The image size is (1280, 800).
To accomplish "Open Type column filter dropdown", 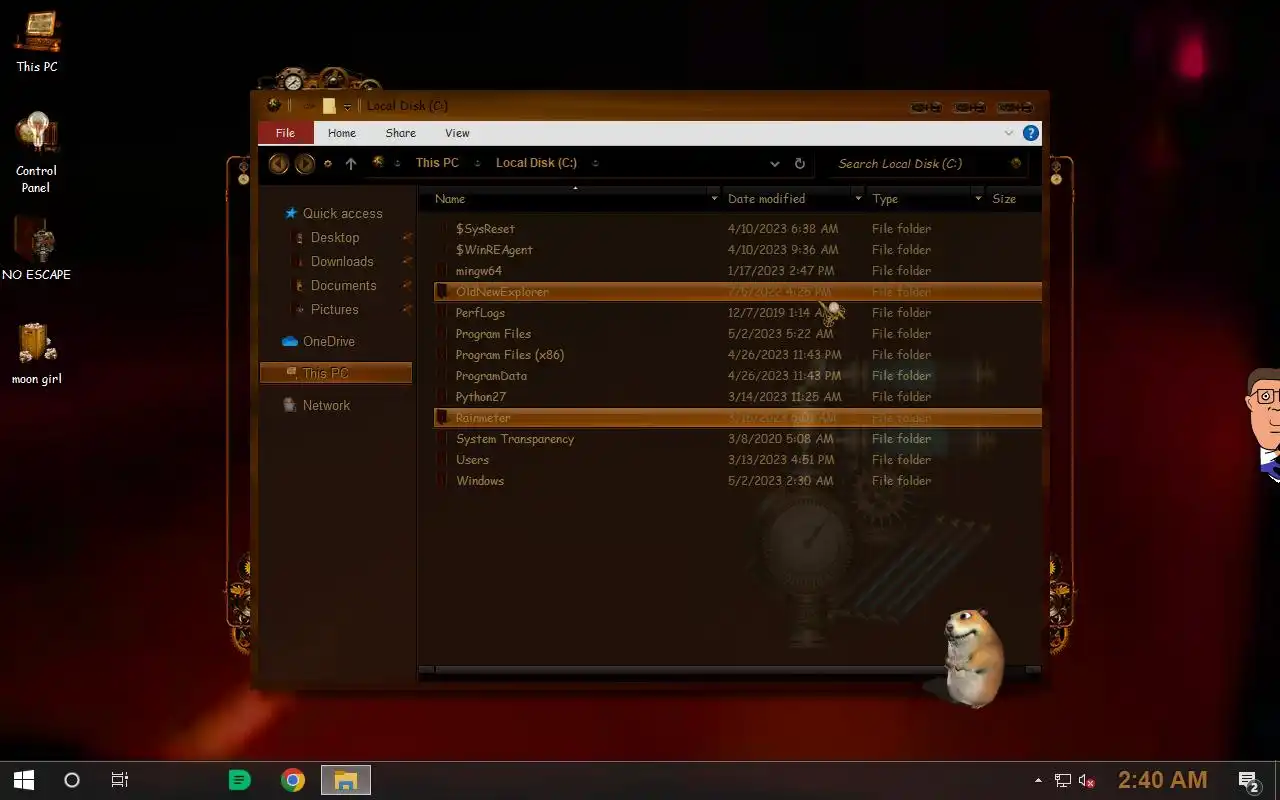I will [978, 199].
